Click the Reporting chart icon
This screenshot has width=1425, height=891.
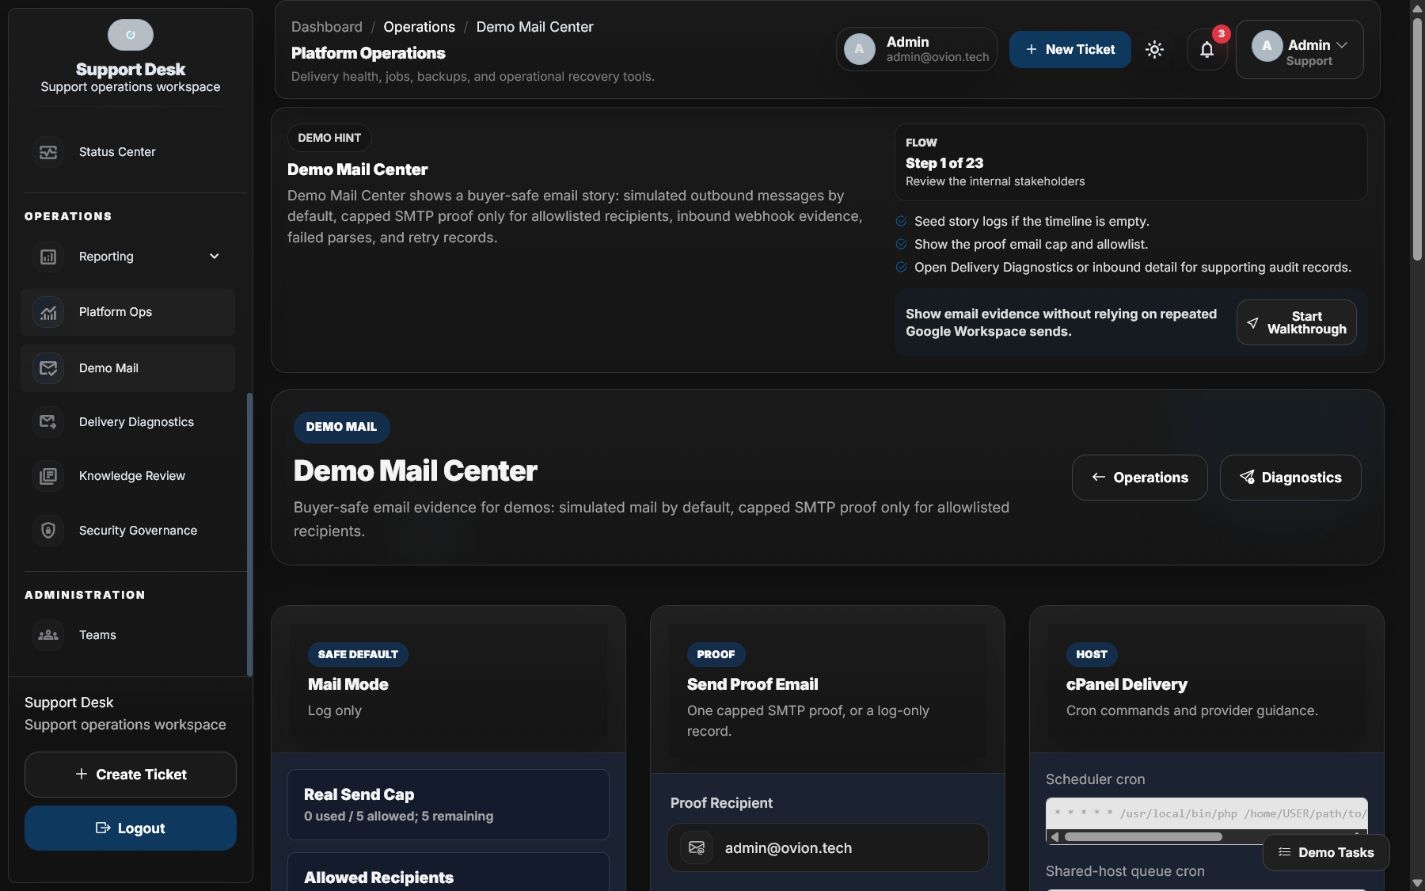pos(48,257)
